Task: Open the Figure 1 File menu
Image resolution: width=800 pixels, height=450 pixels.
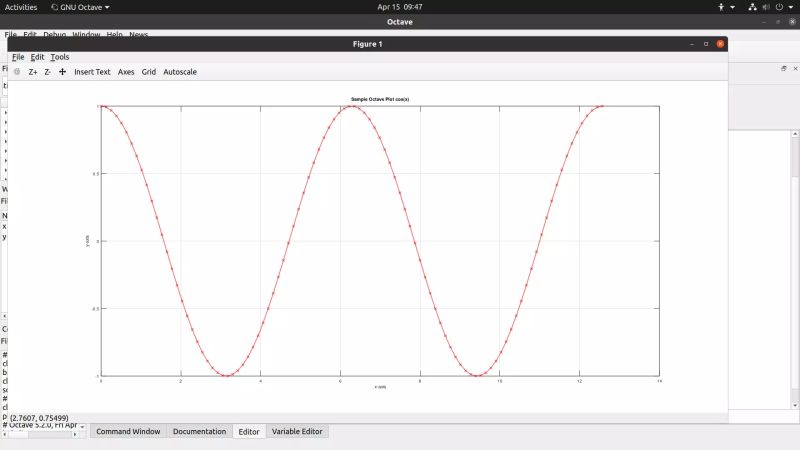Action: (18, 57)
